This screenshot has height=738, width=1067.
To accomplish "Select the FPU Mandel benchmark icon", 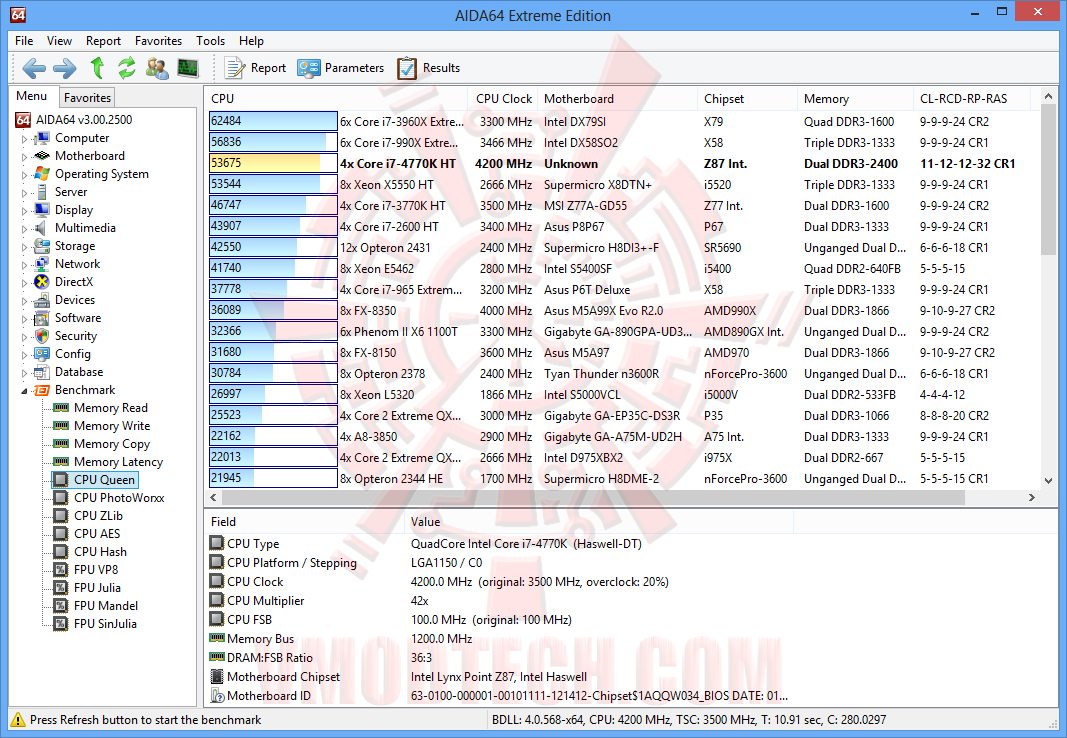I will (61, 606).
